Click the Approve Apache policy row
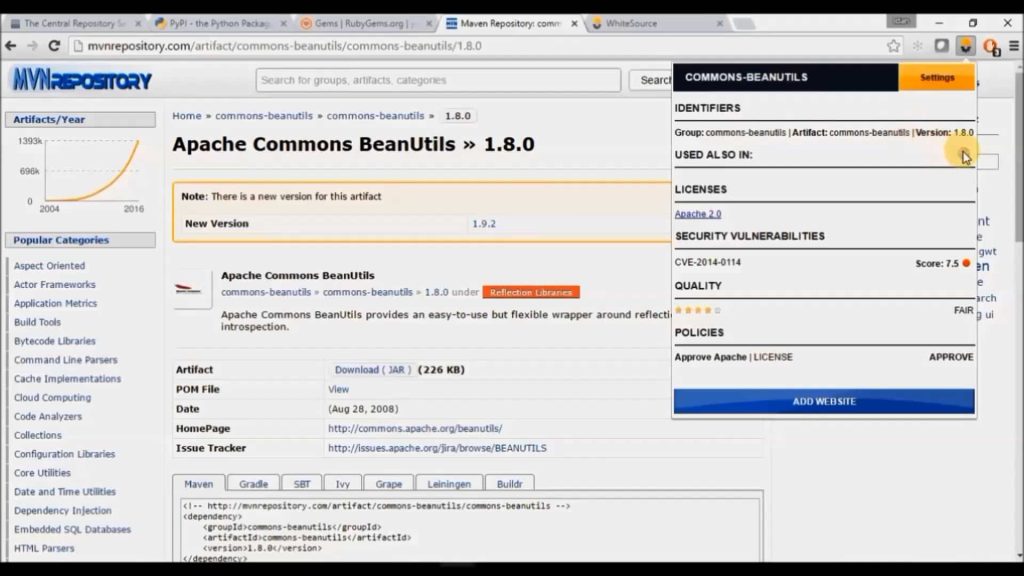Image resolution: width=1024 pixels, height=576 pixels. click(x=824, y=357)
